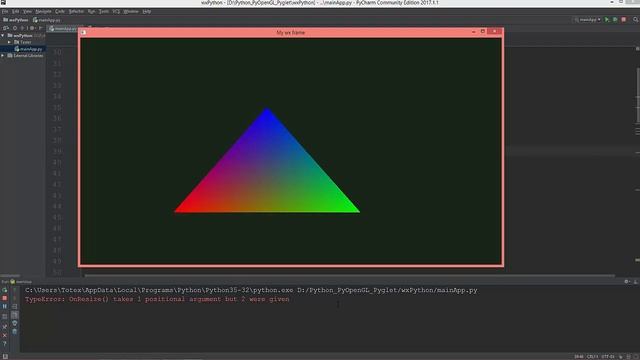This screenshot has height=360, width=640.
Task: Open the View menu
Action: point(27,11)
